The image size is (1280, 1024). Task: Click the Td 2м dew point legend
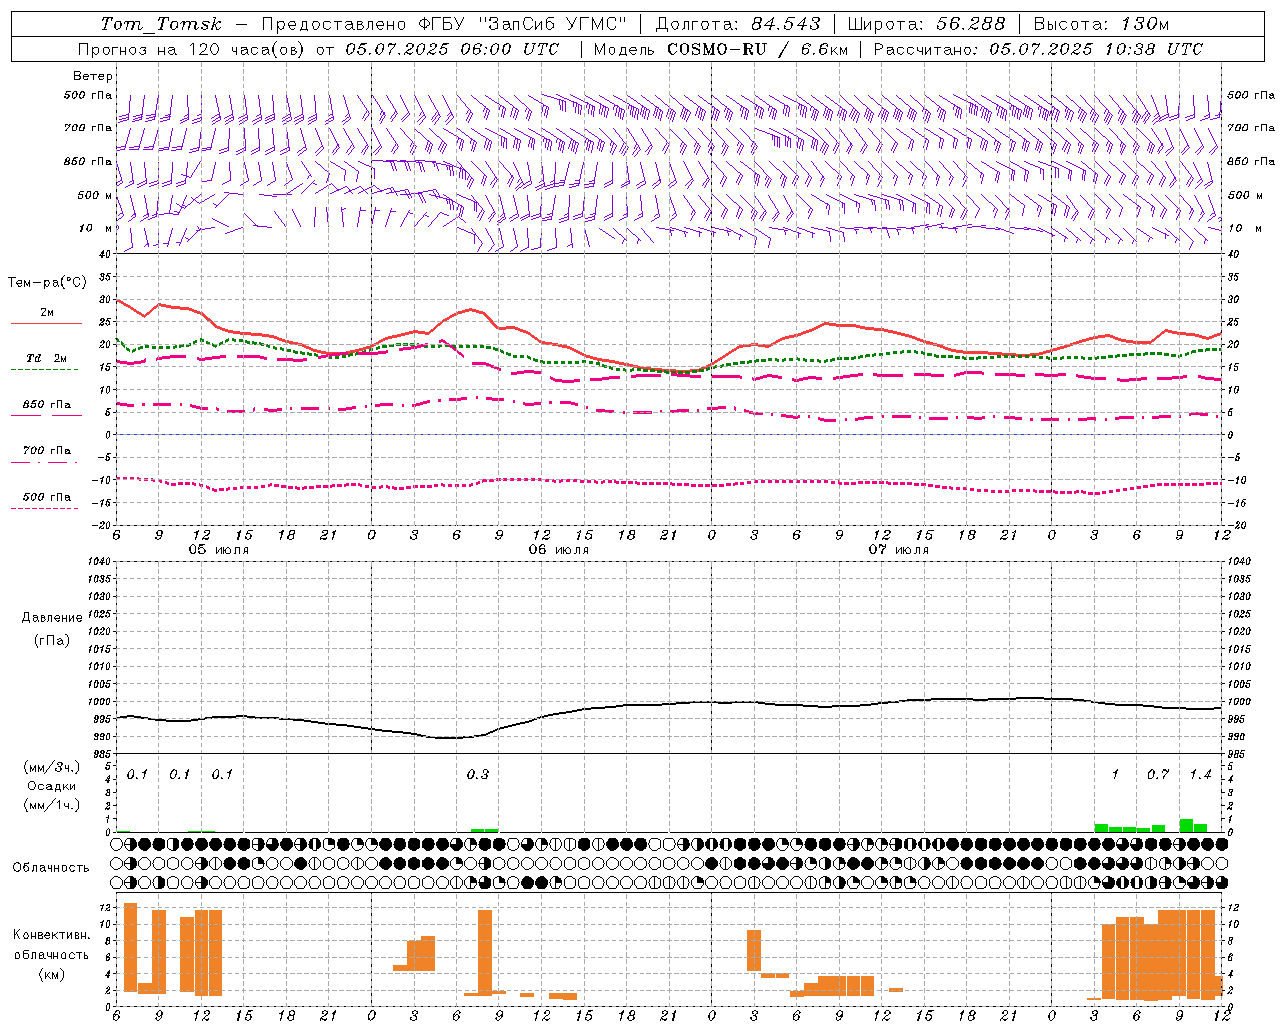[47, 358]
